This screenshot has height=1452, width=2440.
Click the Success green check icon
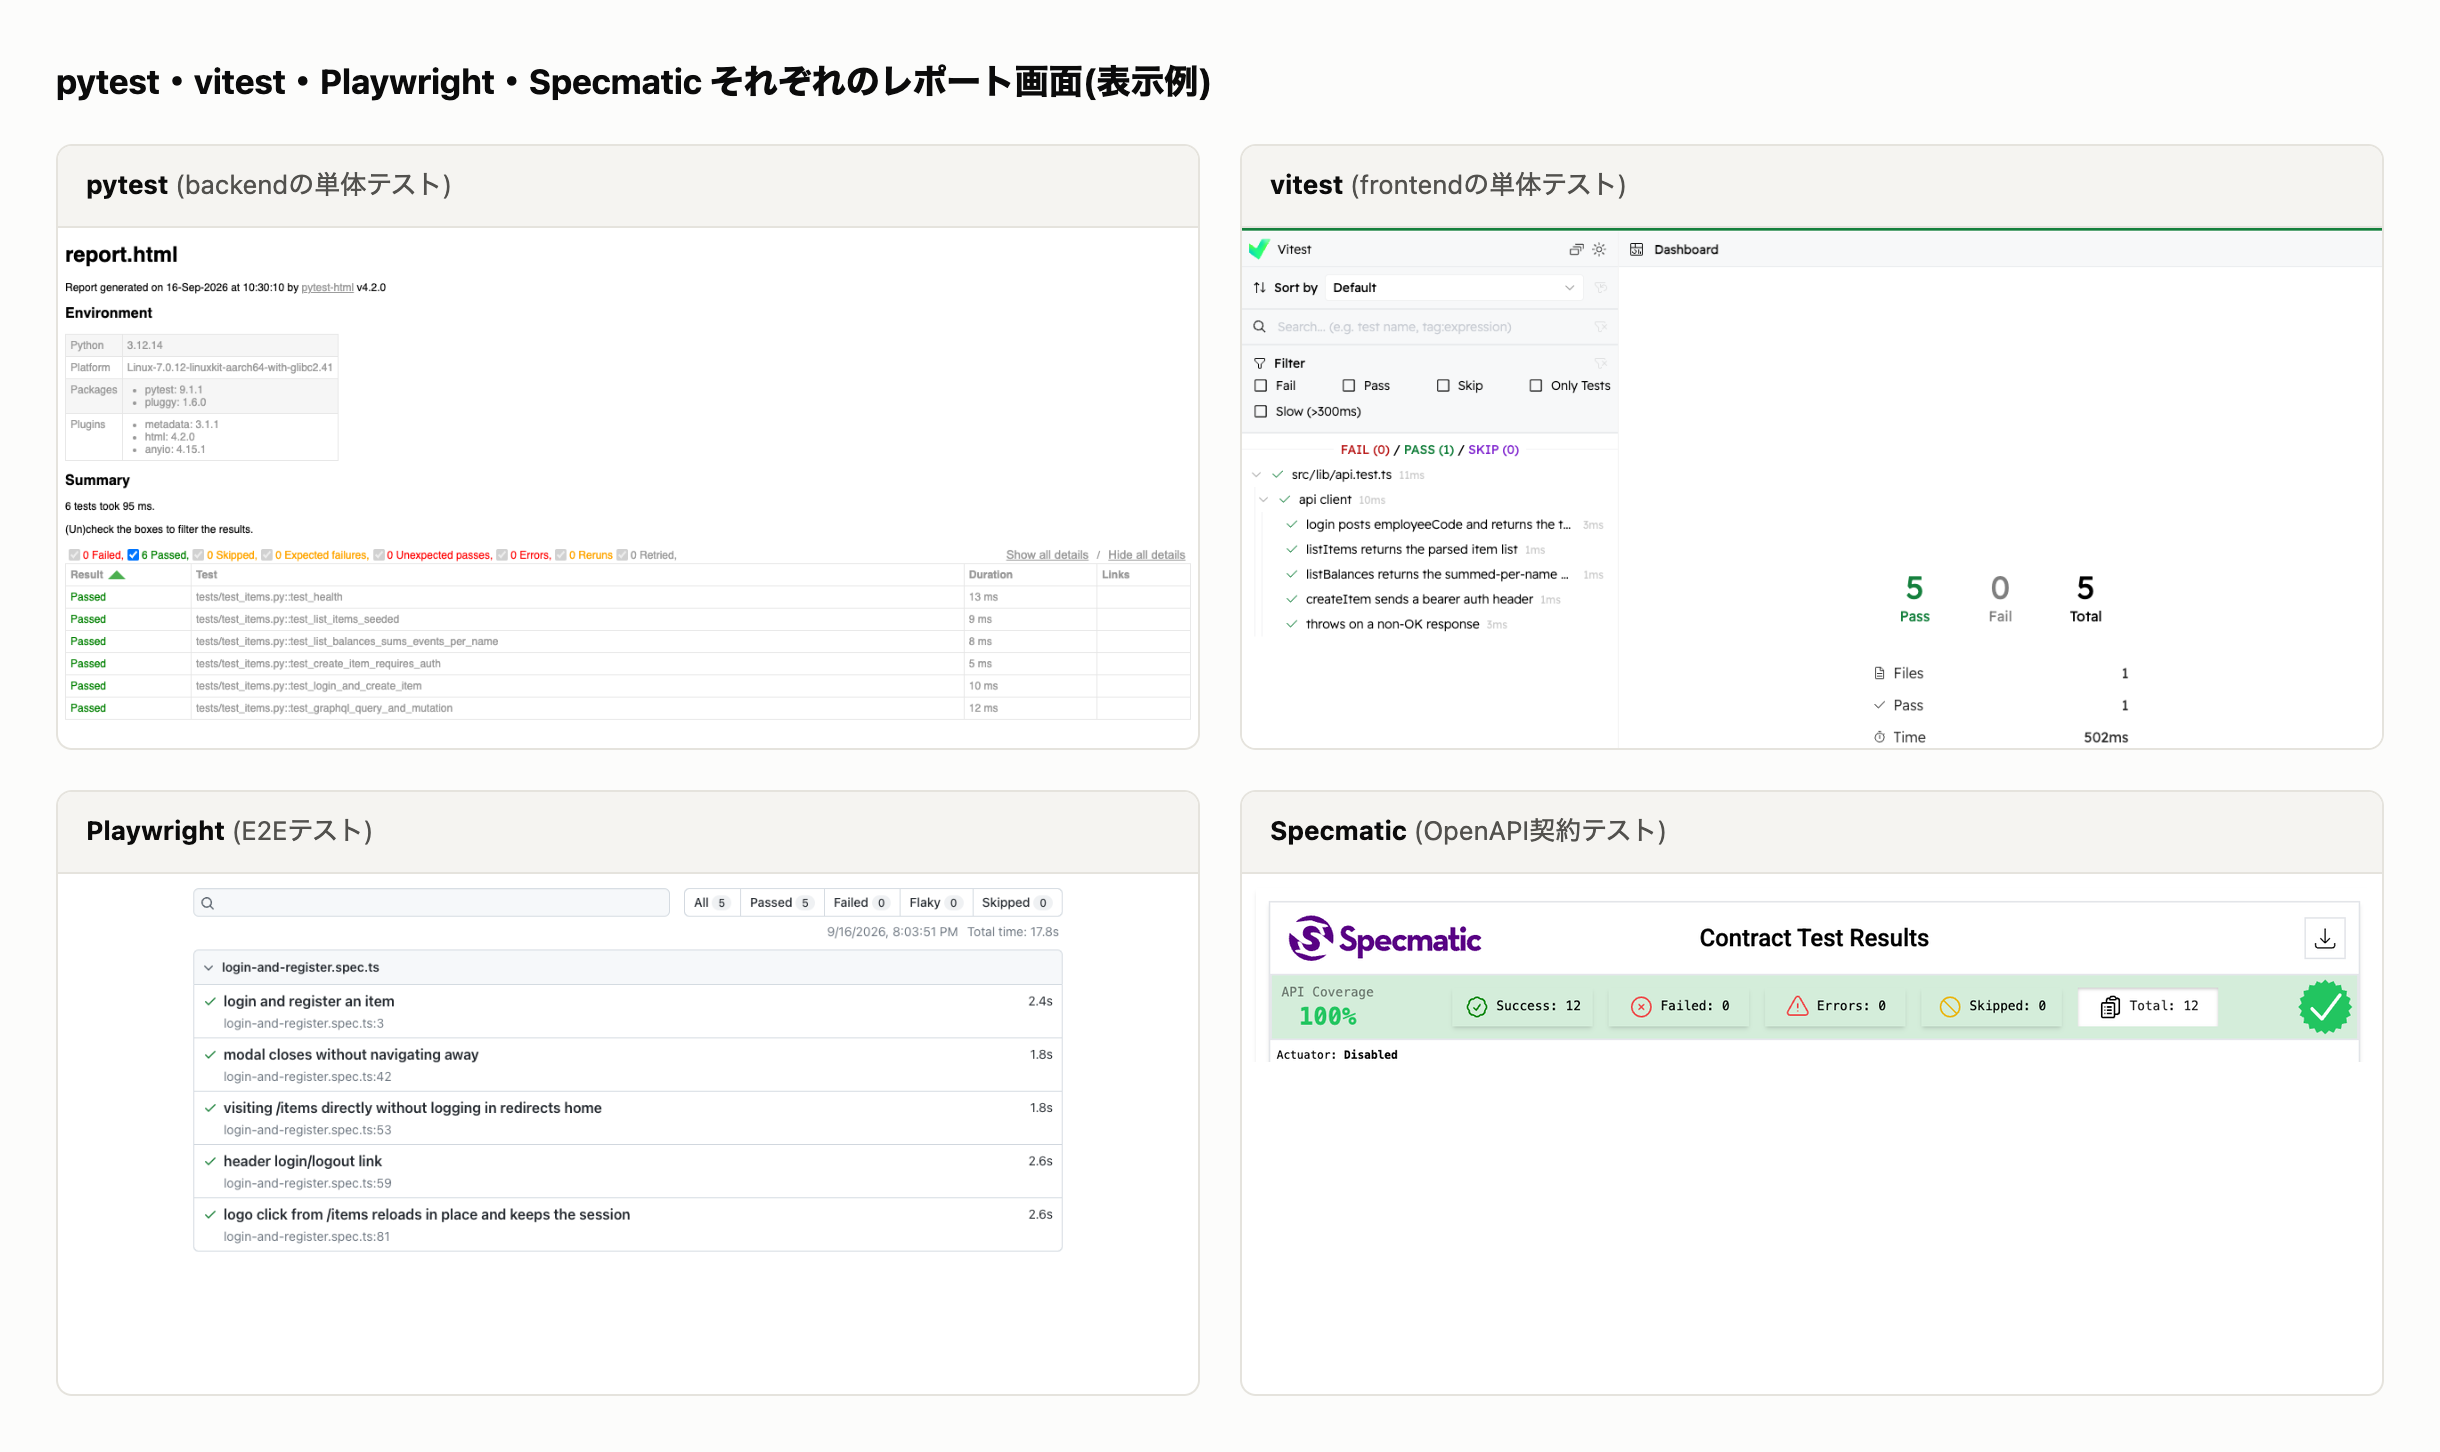[1477, 1007]
